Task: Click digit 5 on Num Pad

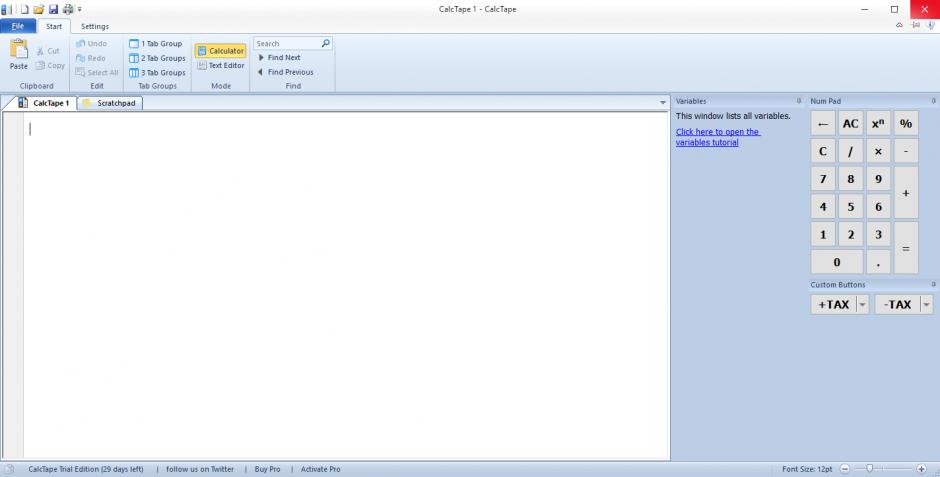Action: (x=850, y=207)
